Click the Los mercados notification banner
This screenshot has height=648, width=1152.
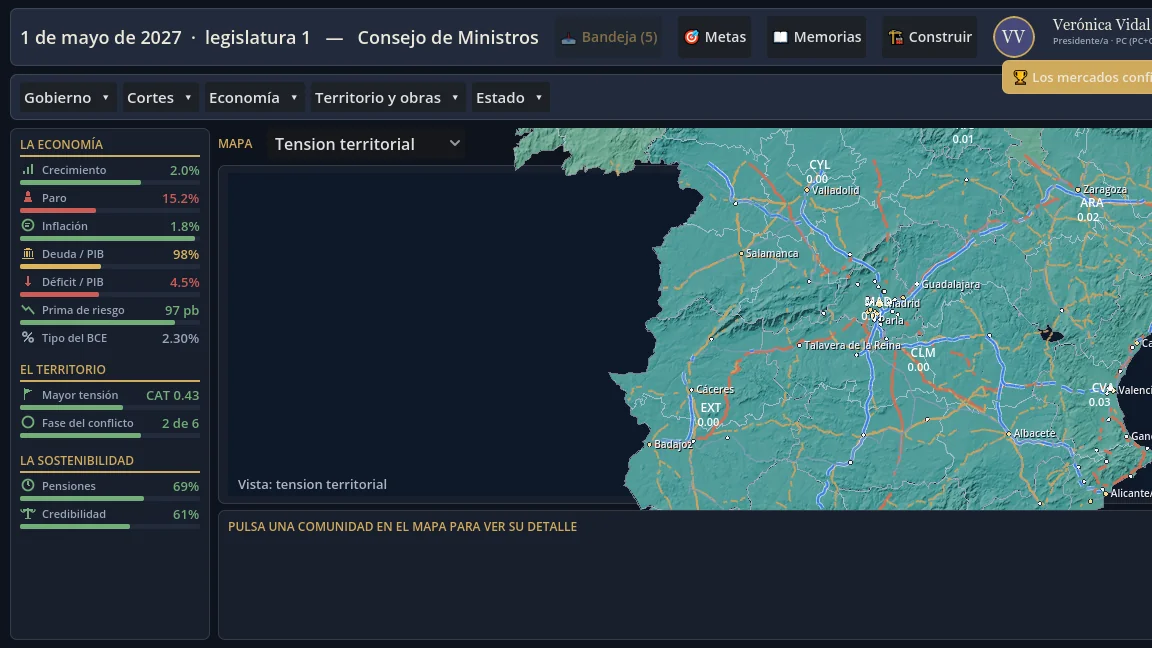pos(1078,77)
